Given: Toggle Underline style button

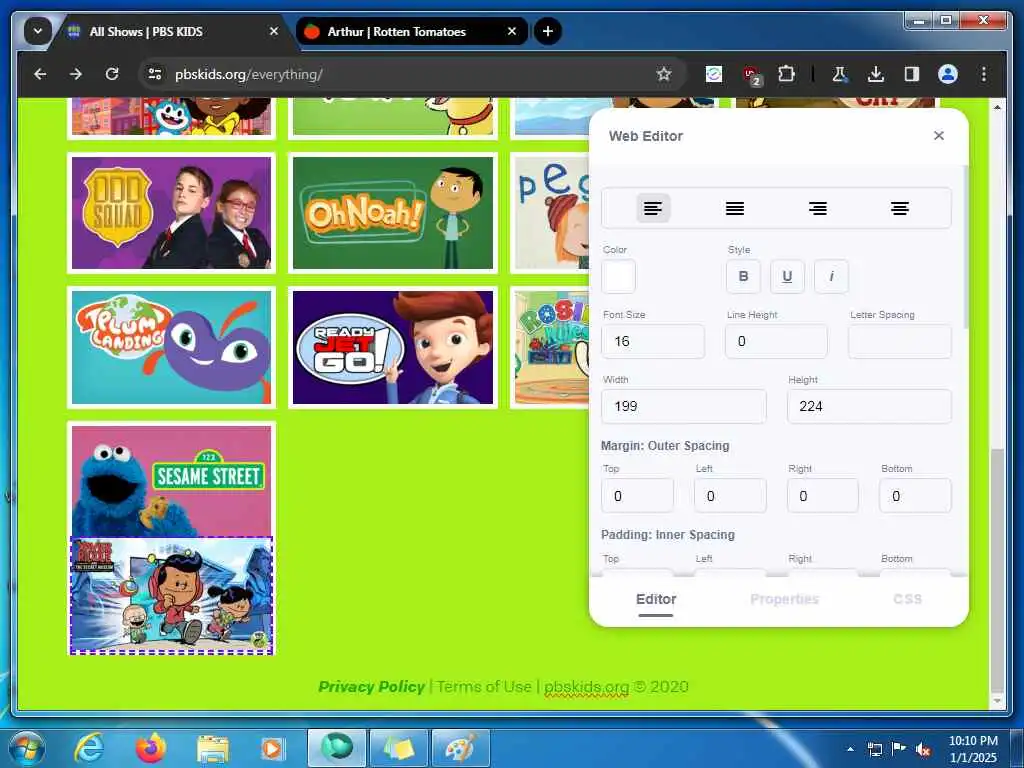Looking at the screenshot, I should click(787, 276).
